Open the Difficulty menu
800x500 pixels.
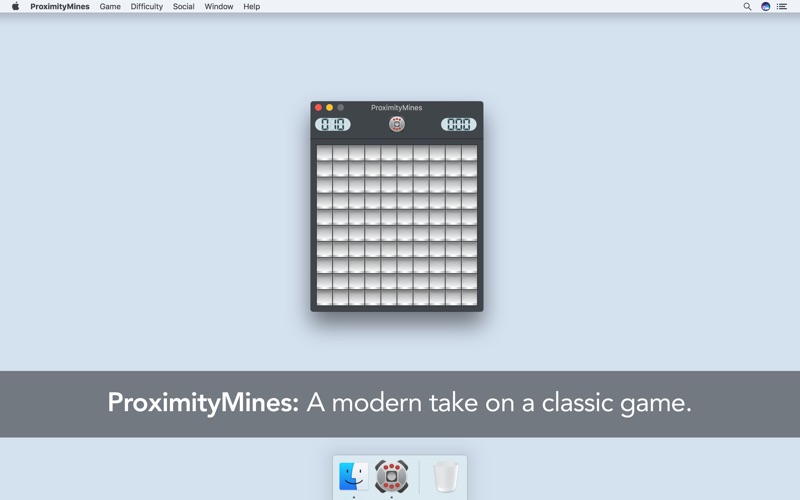coord(146,7)
